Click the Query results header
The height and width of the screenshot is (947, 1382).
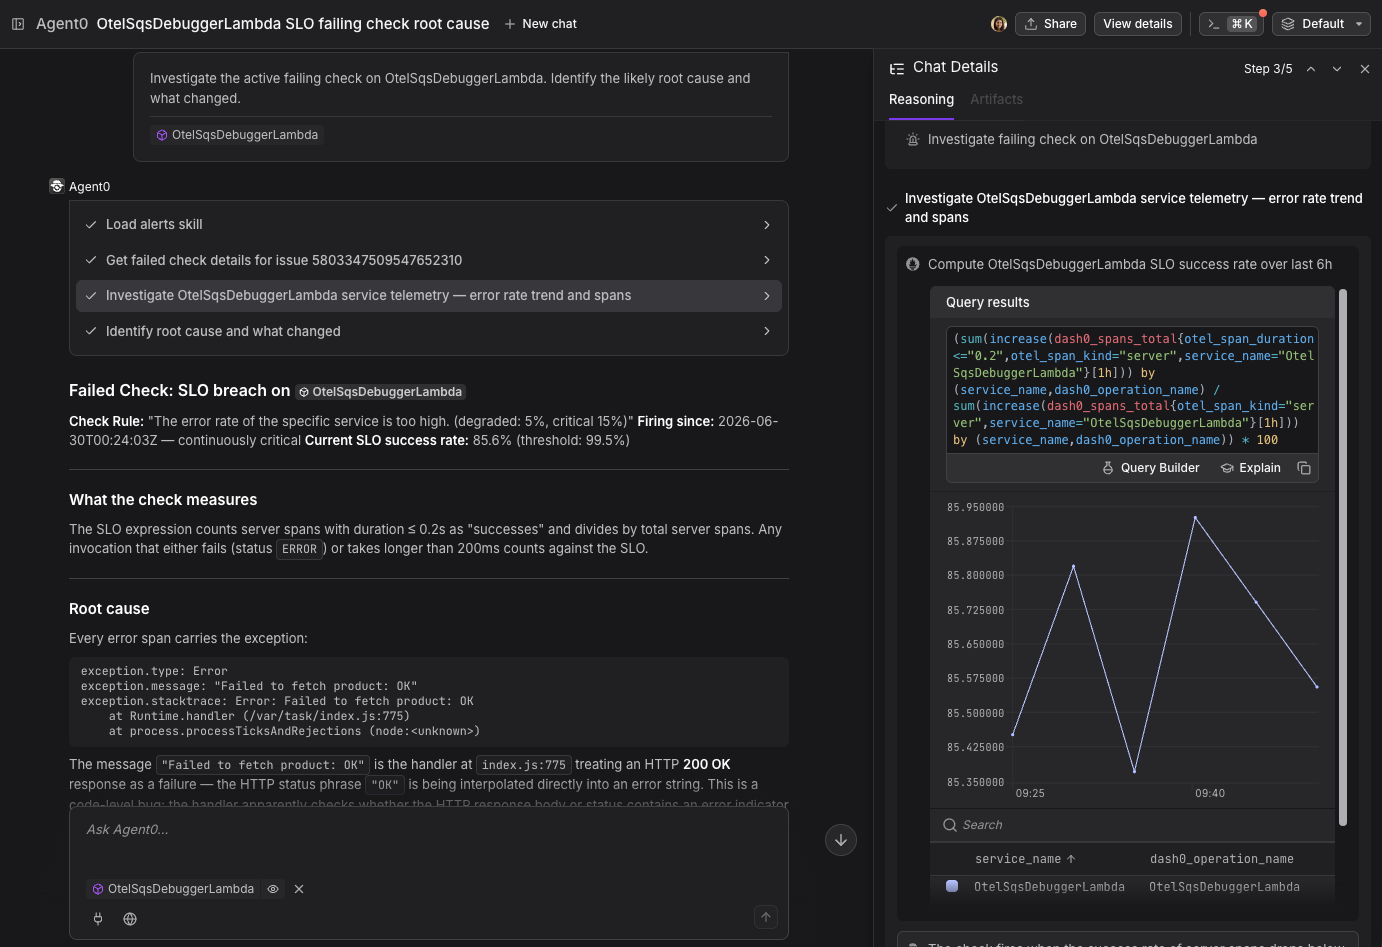pyautogui.click(x=1132, y=302)
